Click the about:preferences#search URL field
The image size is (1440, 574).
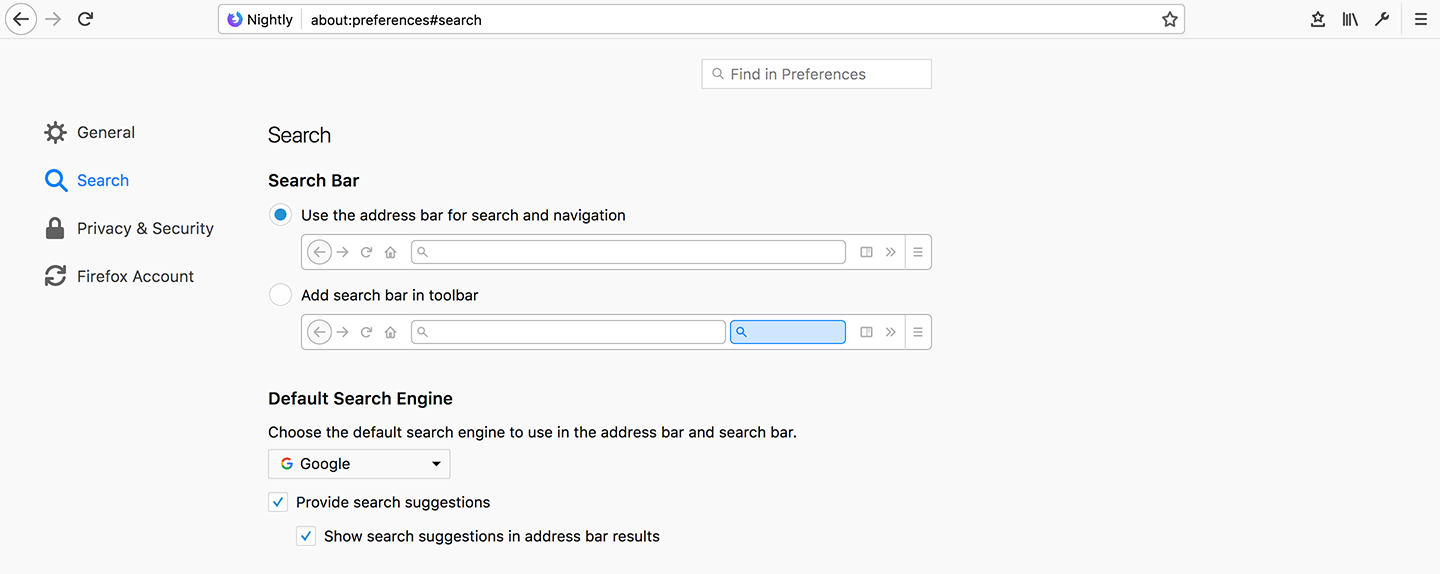(x=700, y=19)
